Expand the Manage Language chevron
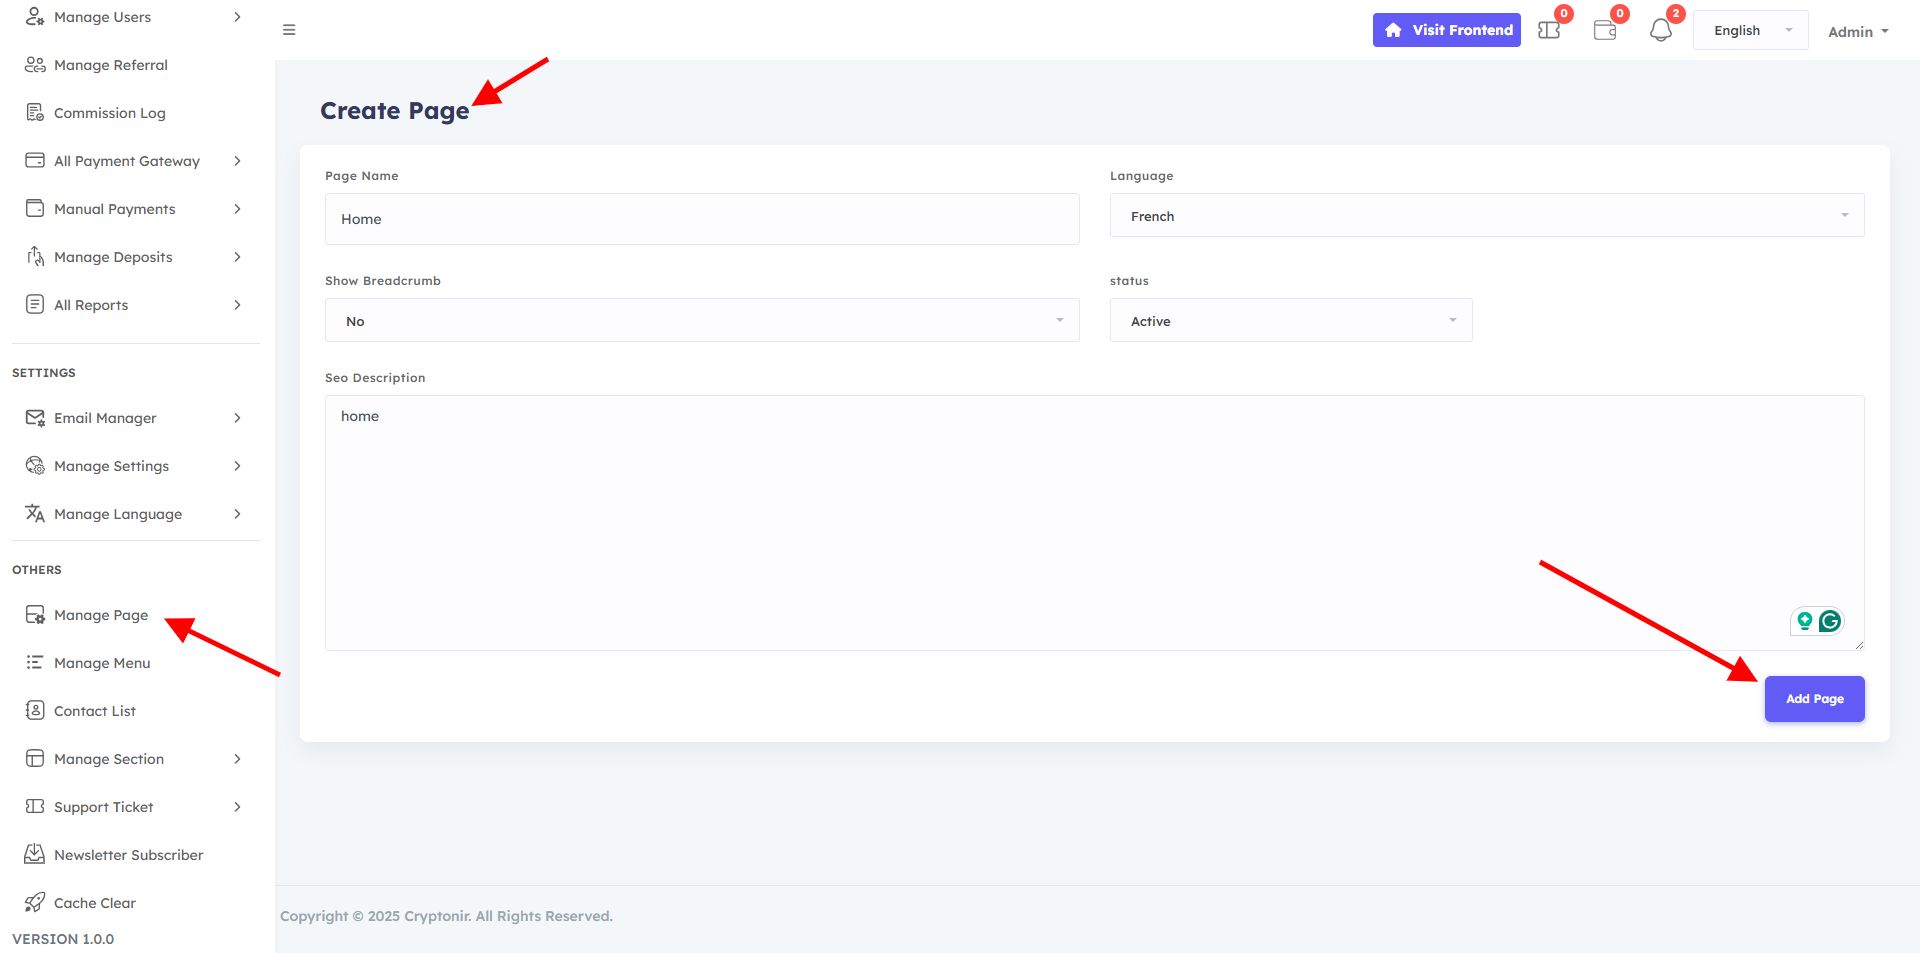This screenshot has width=1920, height=953. (237, 514)
